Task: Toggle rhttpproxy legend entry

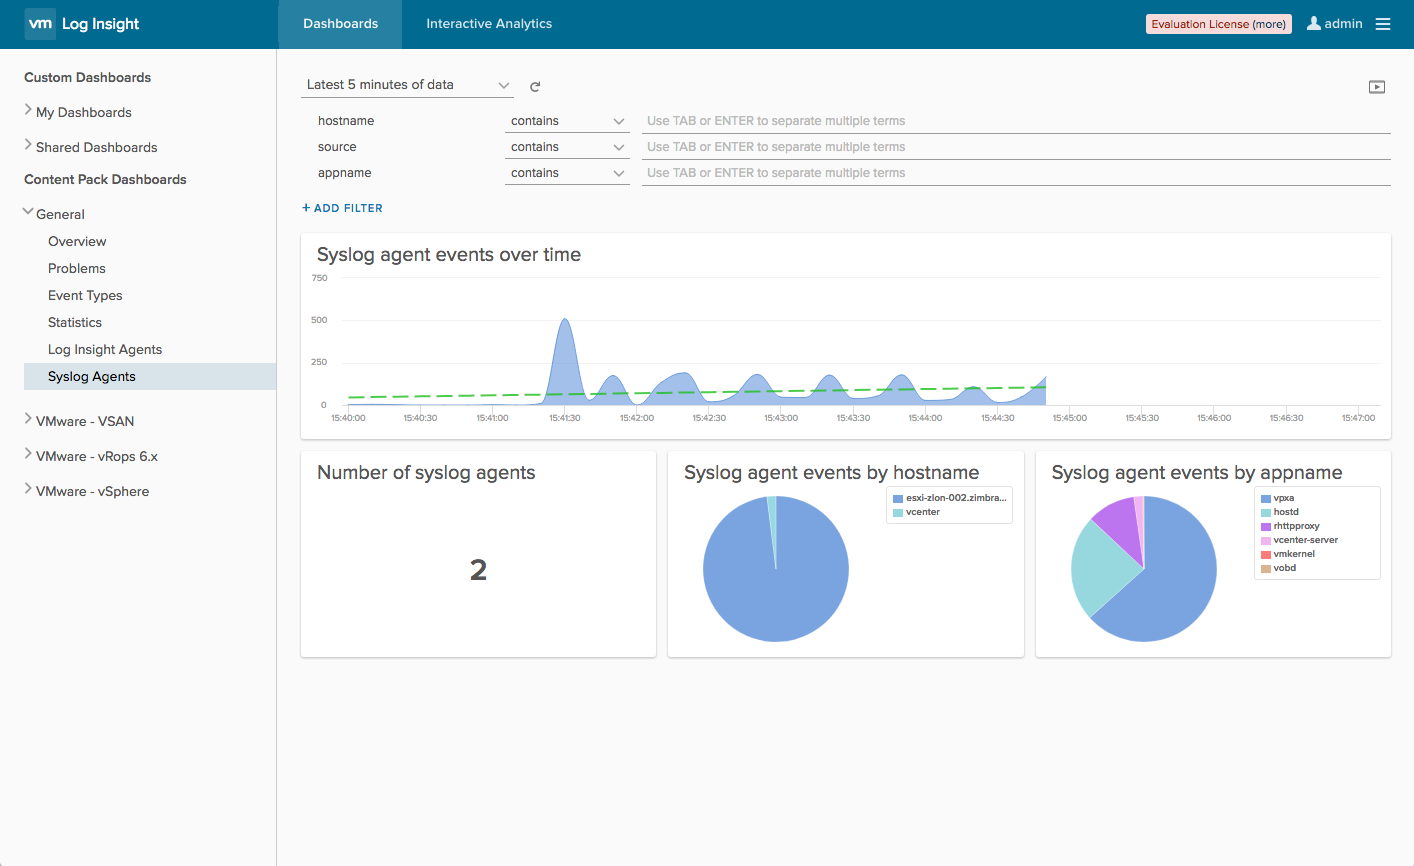Action: (x=1290, y=526)
